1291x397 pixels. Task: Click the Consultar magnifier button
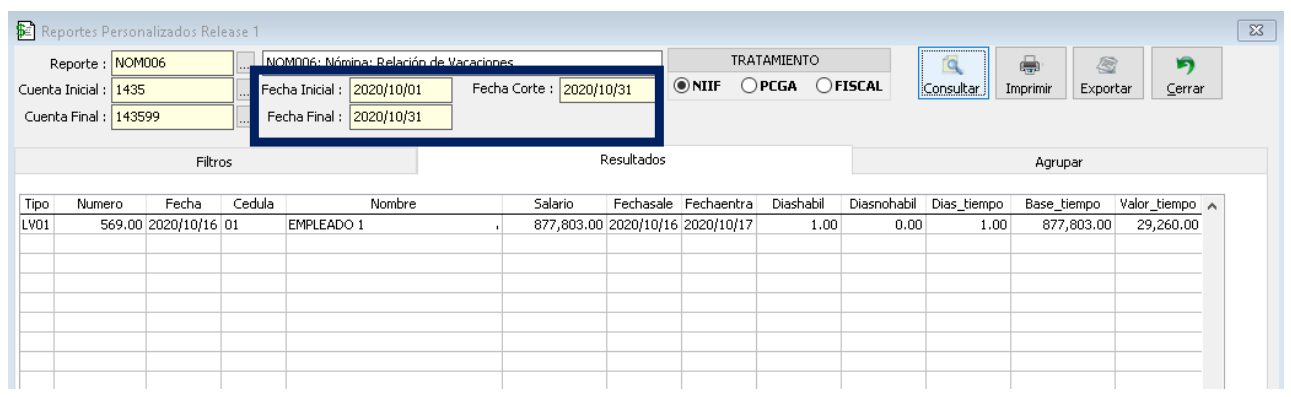(954, 74)
